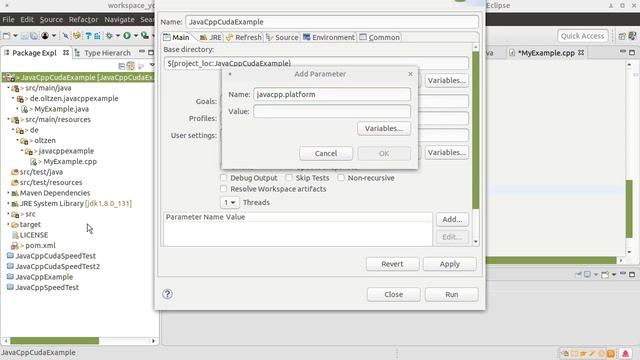Click the Save toolbar icon

tap(24, 36)
